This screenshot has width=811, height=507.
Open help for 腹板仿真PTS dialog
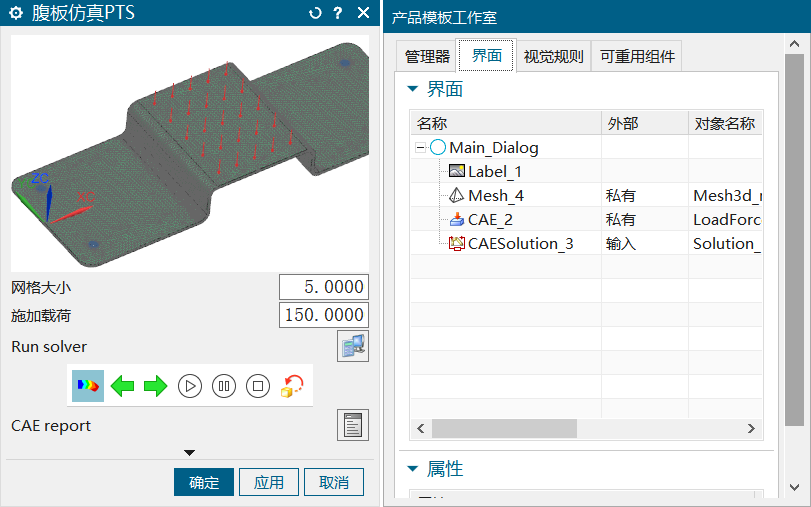(338, 13)
